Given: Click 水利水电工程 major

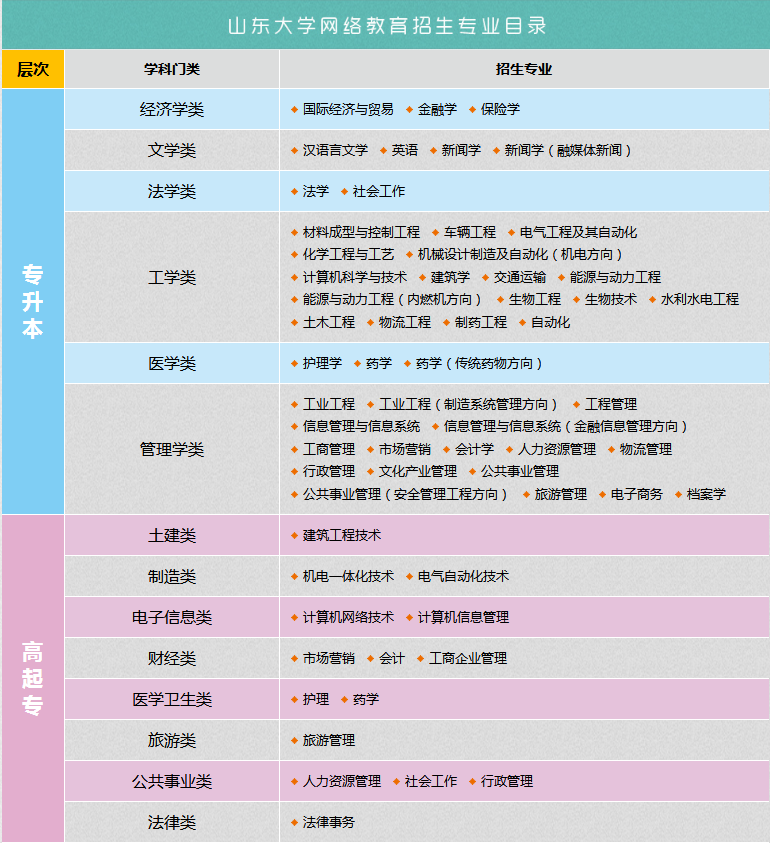Looking at the screenshot, I should click(x=700, y=299).
